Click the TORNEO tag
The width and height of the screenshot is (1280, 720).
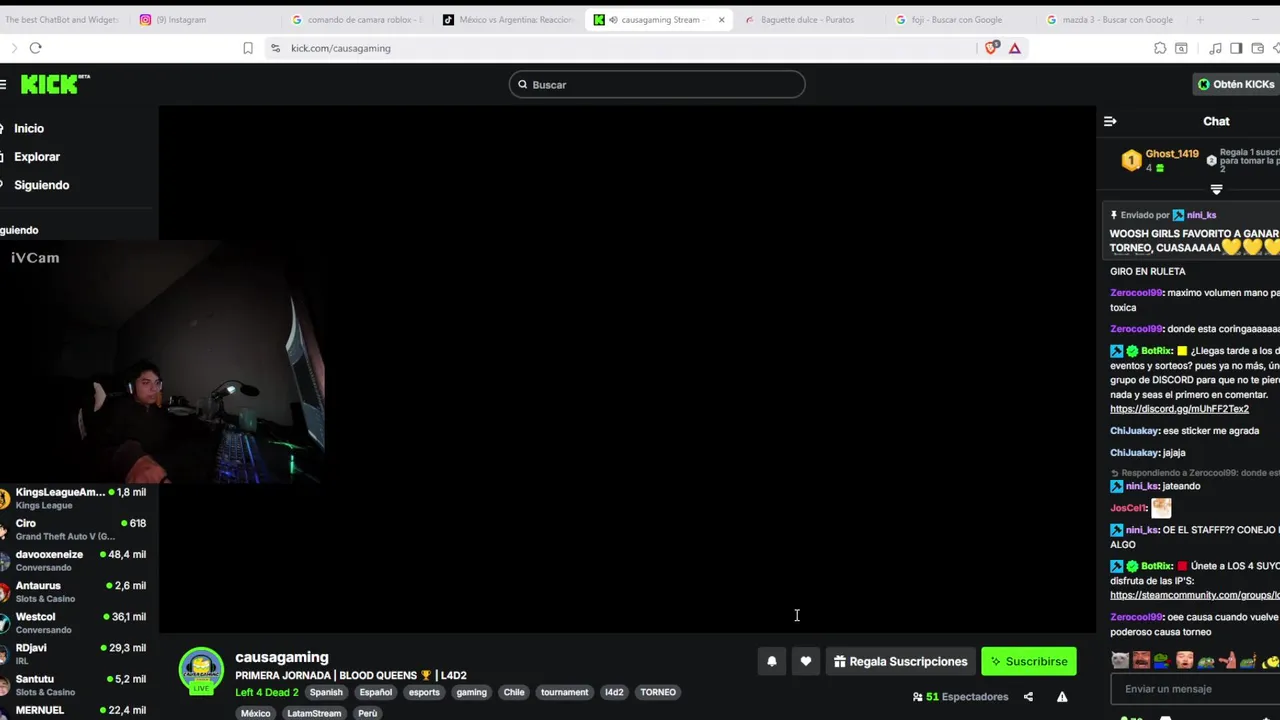(x=658, y=692)
